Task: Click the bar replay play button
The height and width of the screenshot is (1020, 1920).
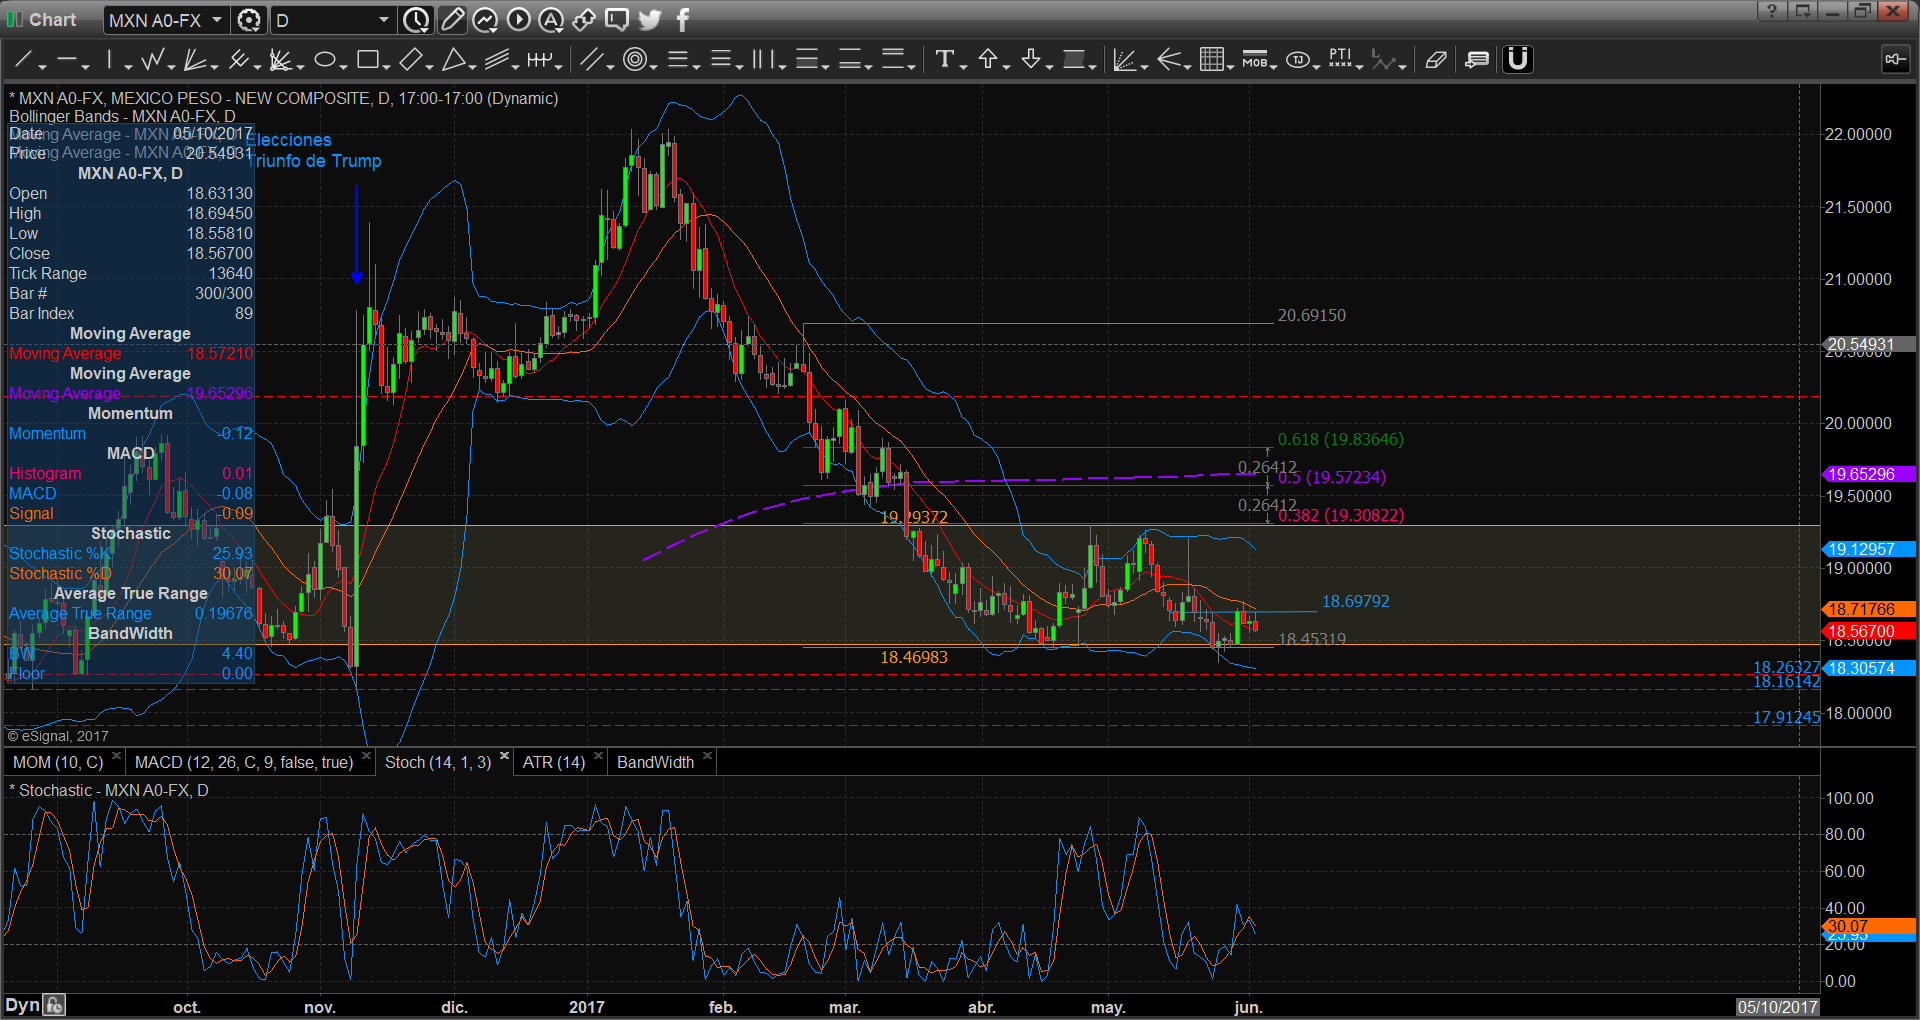Action: point(518,20)
